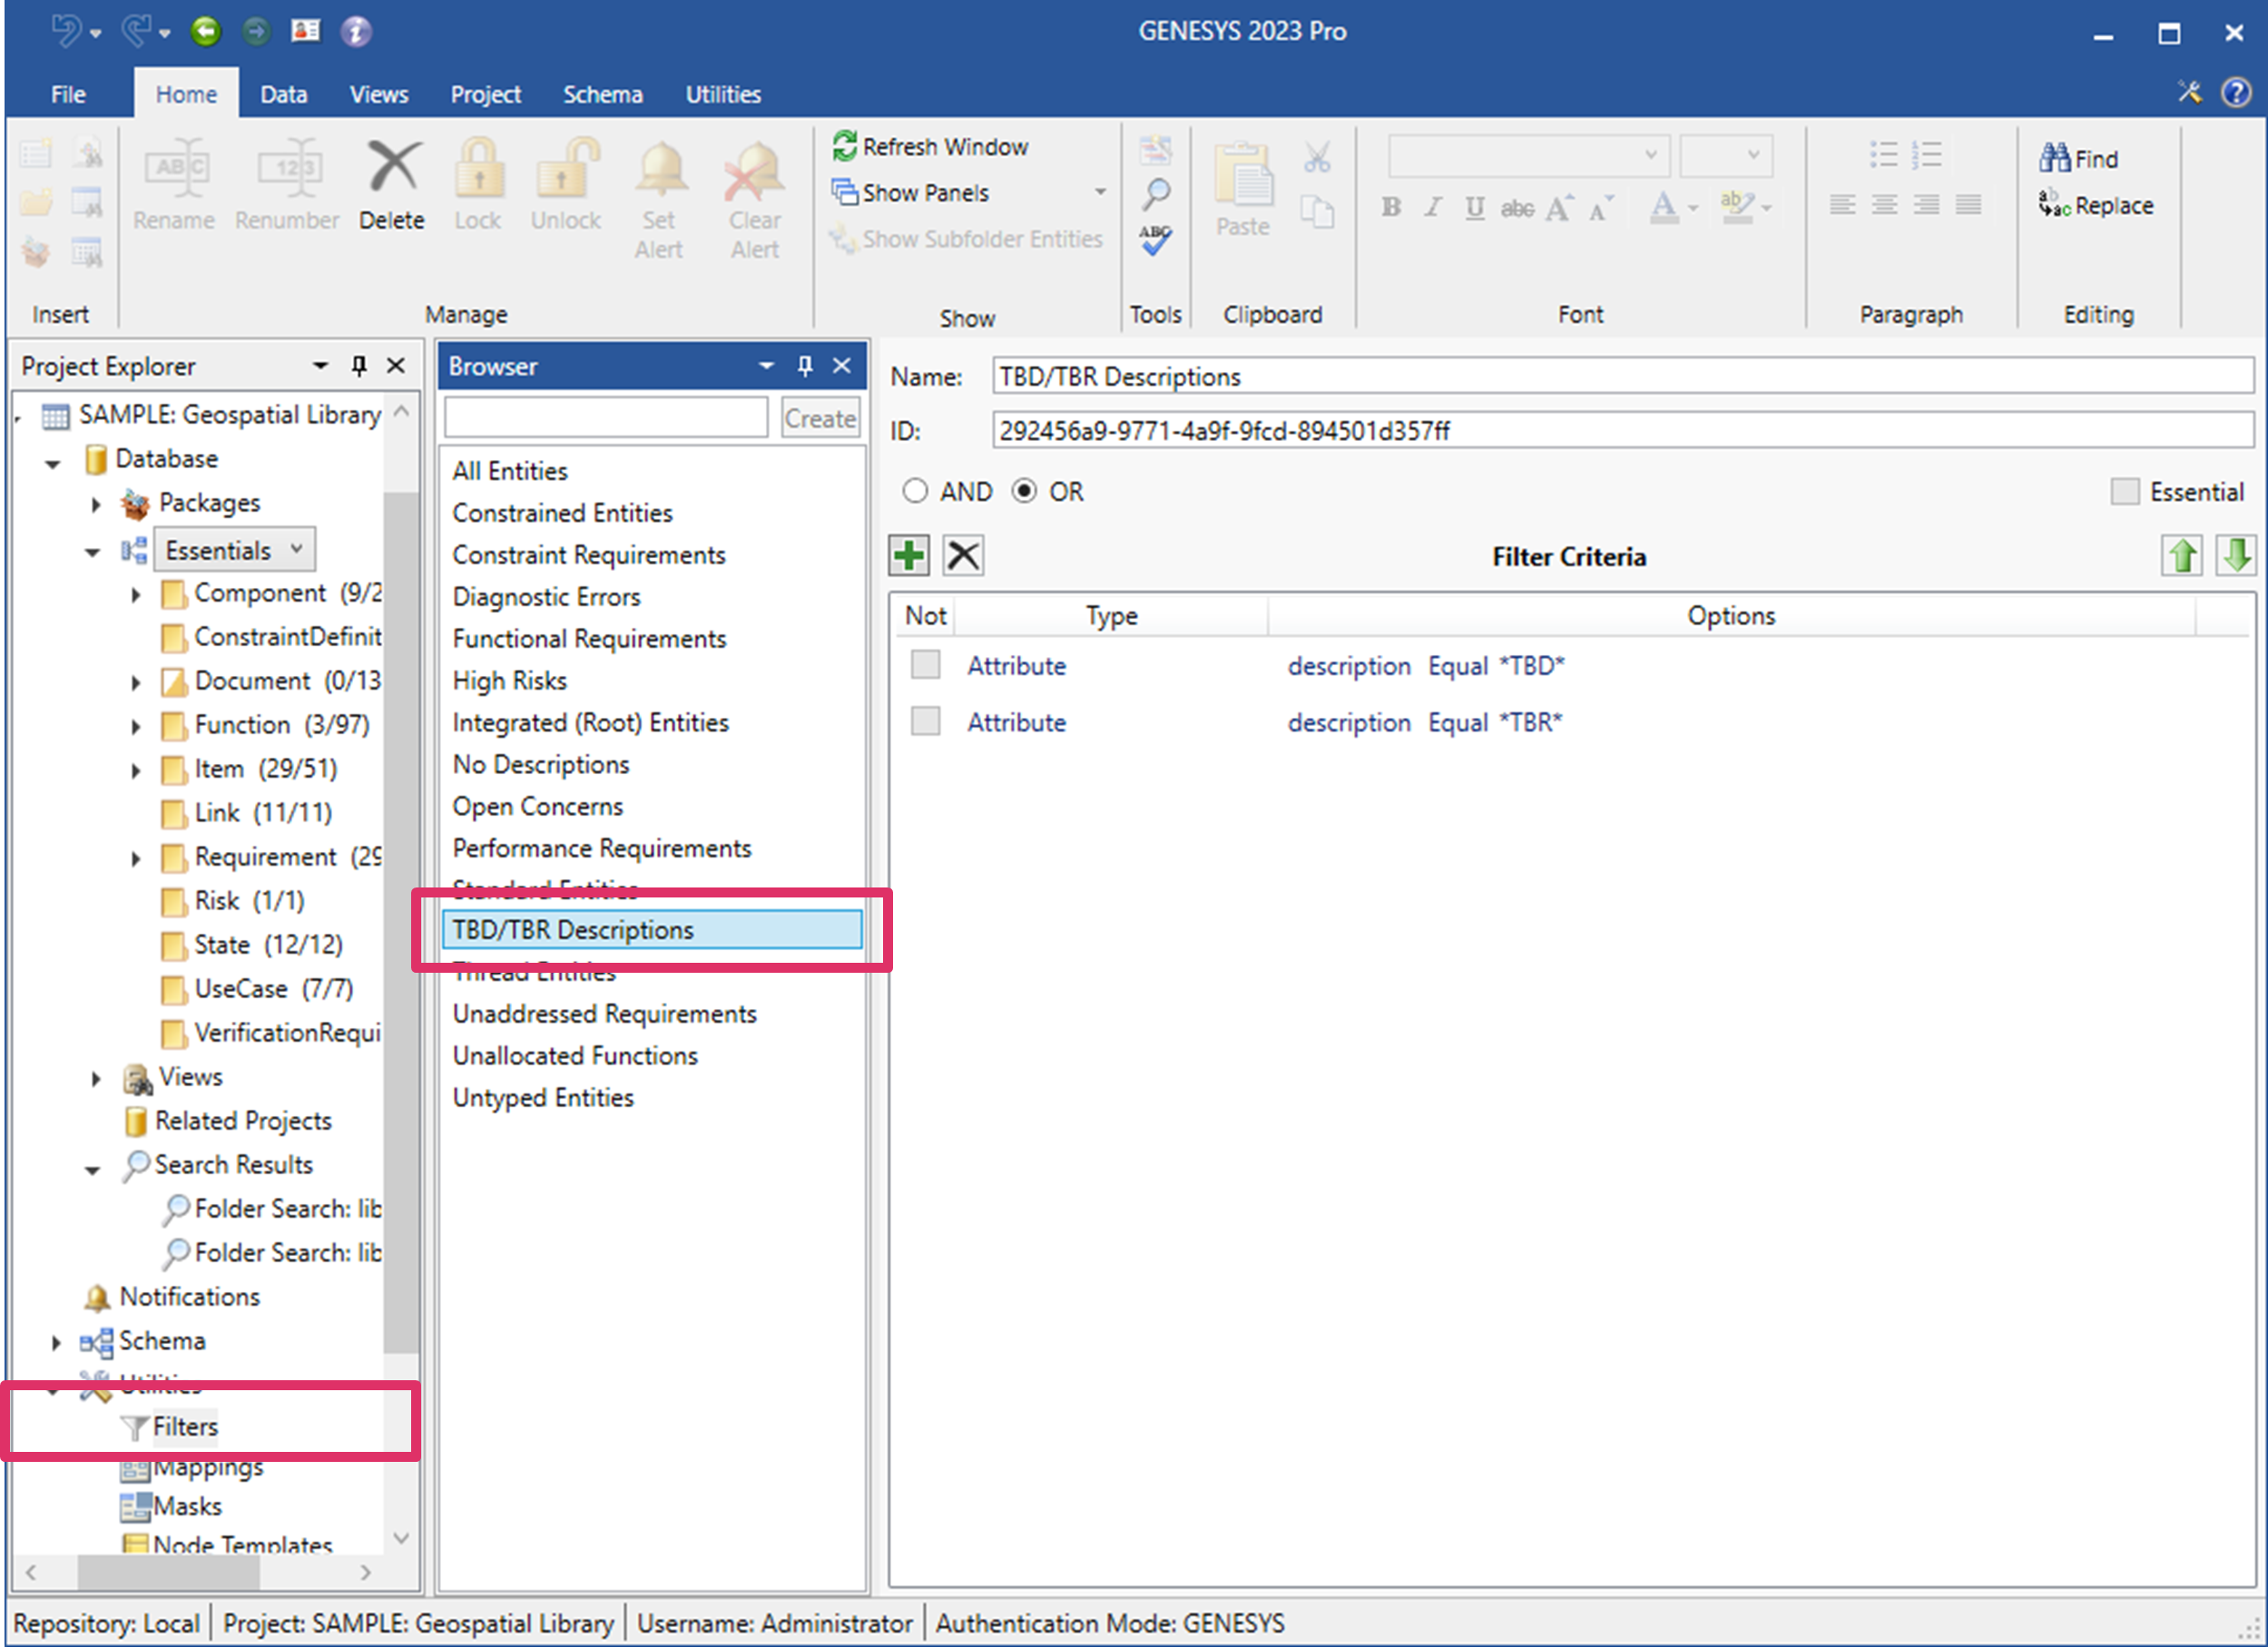
Task: Switch to the Utilities tab
Action: coord(723,94)
